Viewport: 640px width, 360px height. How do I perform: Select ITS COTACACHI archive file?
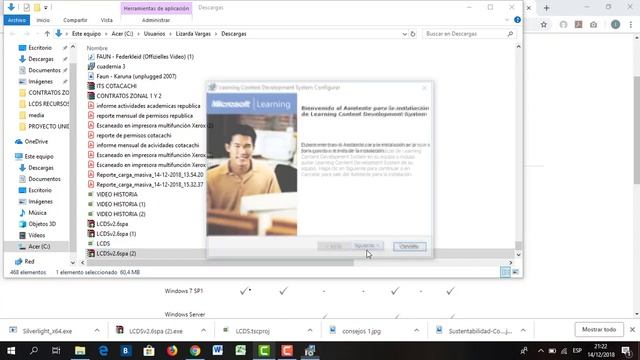[116, 86]
